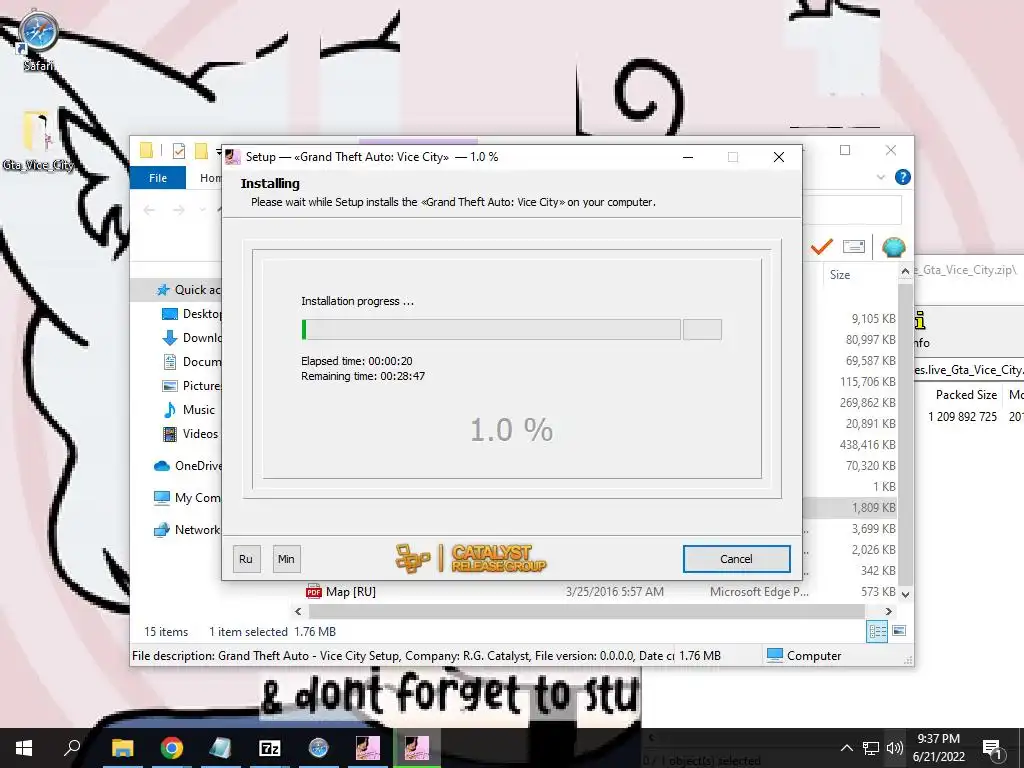Select Network in the navigation pane
The image size is (1024, 768).
pyautogui.click(x=188, y=530)
